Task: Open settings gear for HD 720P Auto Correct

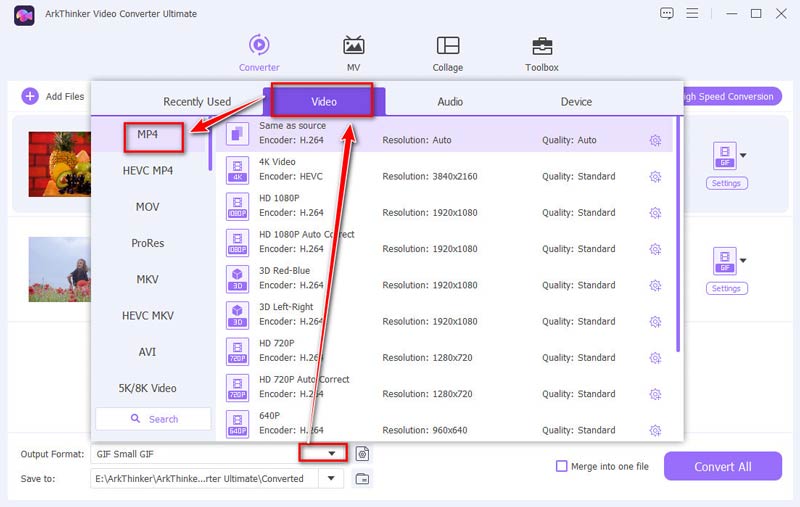Action: pyautogui.click(x=655, y=394)
